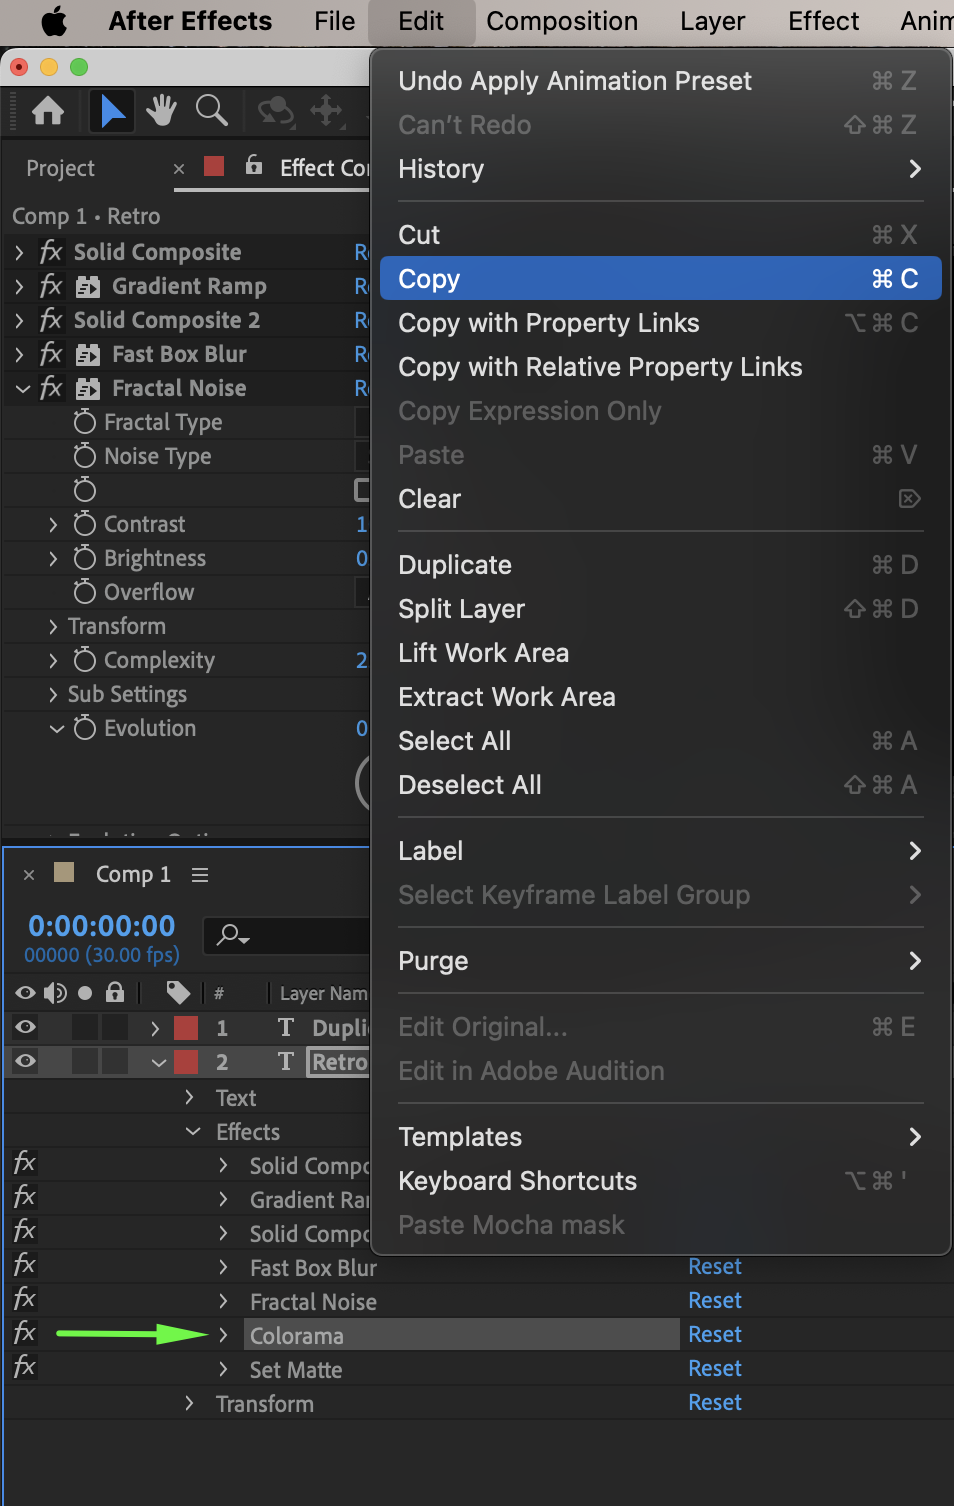954x1506 pixels.
Task: Click Reset link for Fractal Noise
Action: coord(714,1300)
